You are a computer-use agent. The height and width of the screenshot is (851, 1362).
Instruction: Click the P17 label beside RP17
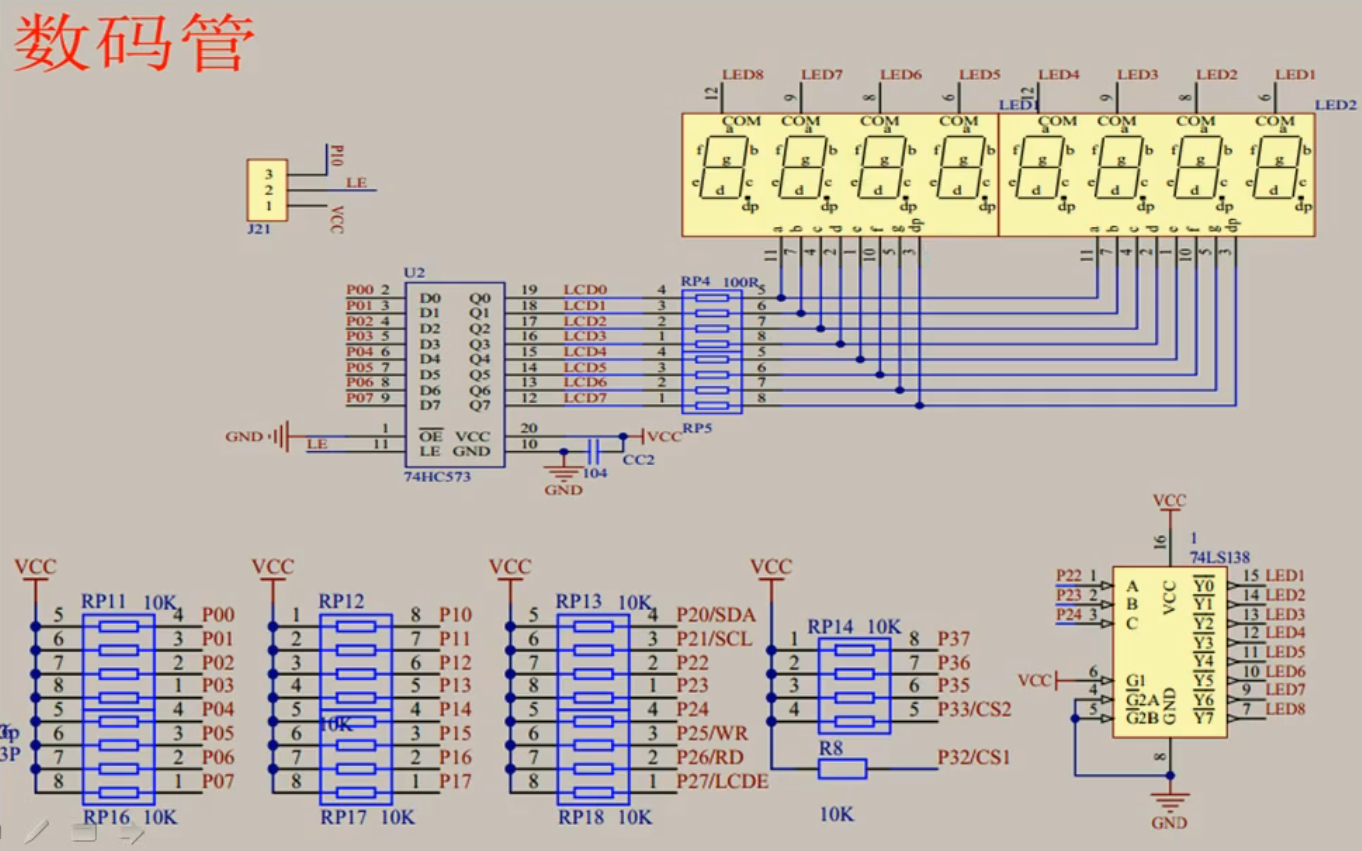pyautogui.click(x=455, y=781)
